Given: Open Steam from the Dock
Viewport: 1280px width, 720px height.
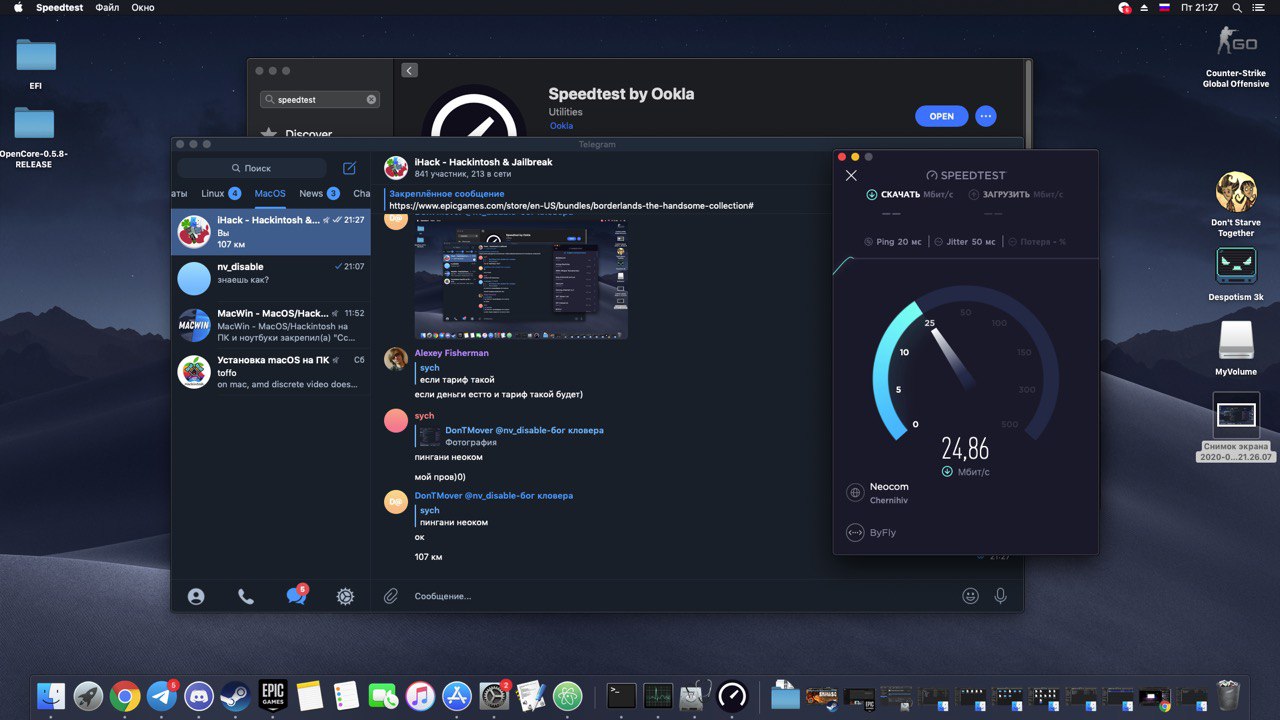Looking at the screenshot, I should coord(236,696).
